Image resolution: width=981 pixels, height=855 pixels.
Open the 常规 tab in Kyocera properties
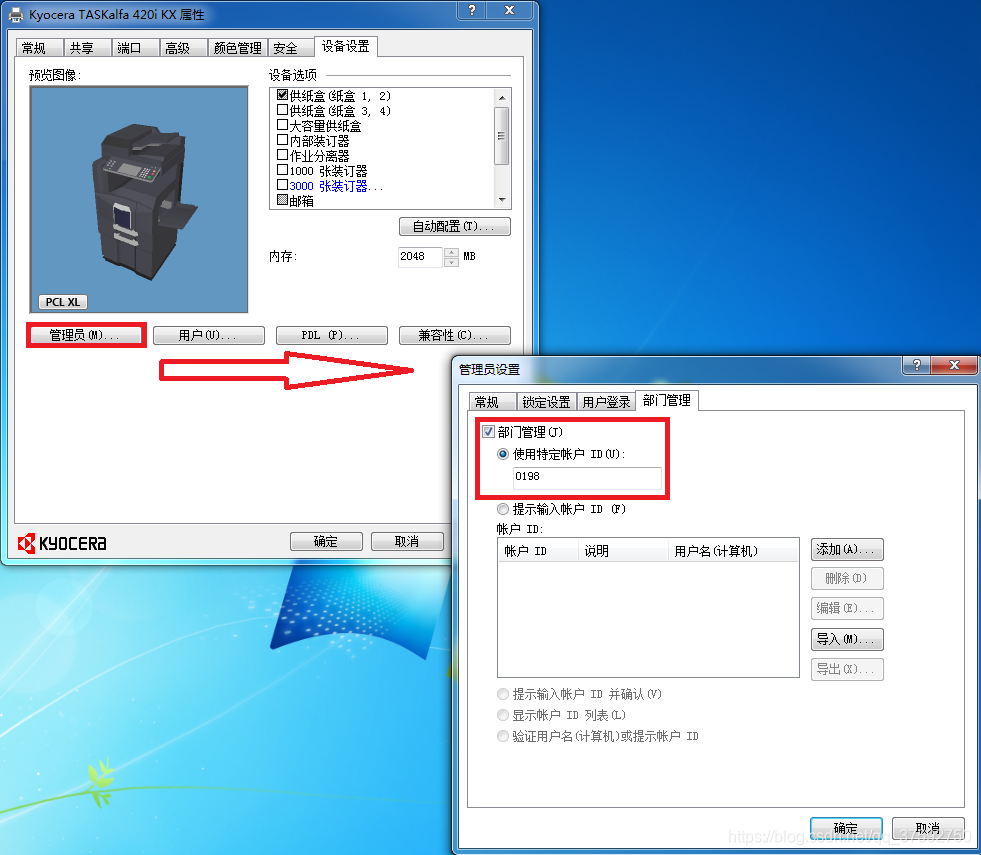[x=39, y=48]
